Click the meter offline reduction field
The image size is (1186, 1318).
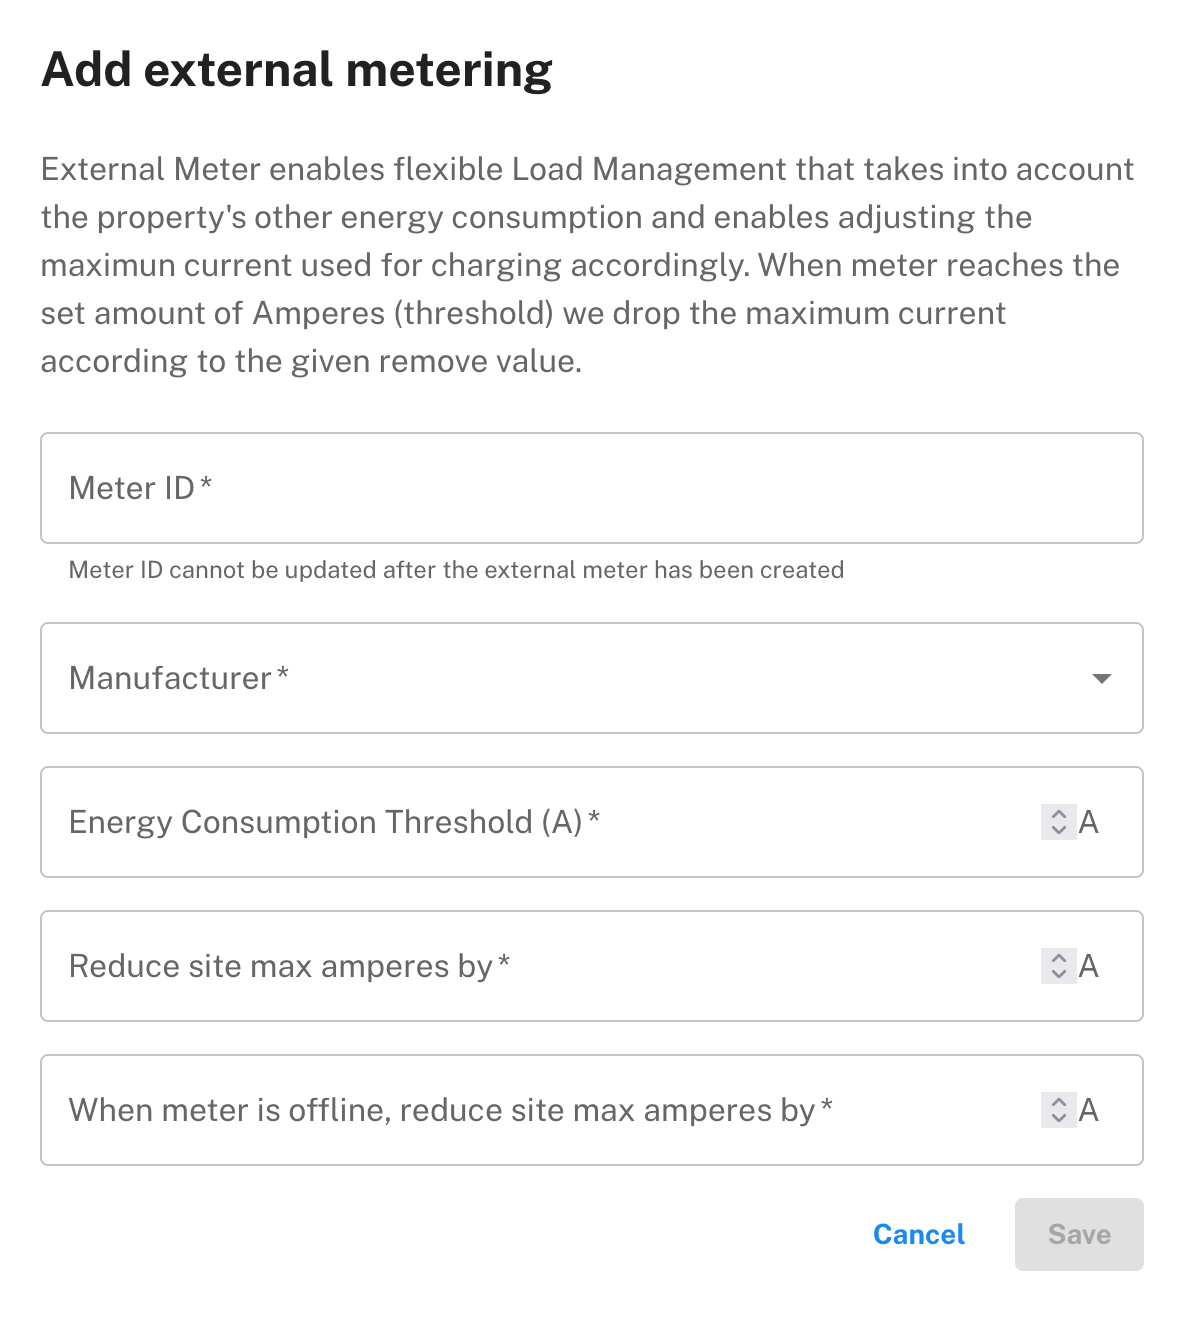click(x=540, y=1110)
